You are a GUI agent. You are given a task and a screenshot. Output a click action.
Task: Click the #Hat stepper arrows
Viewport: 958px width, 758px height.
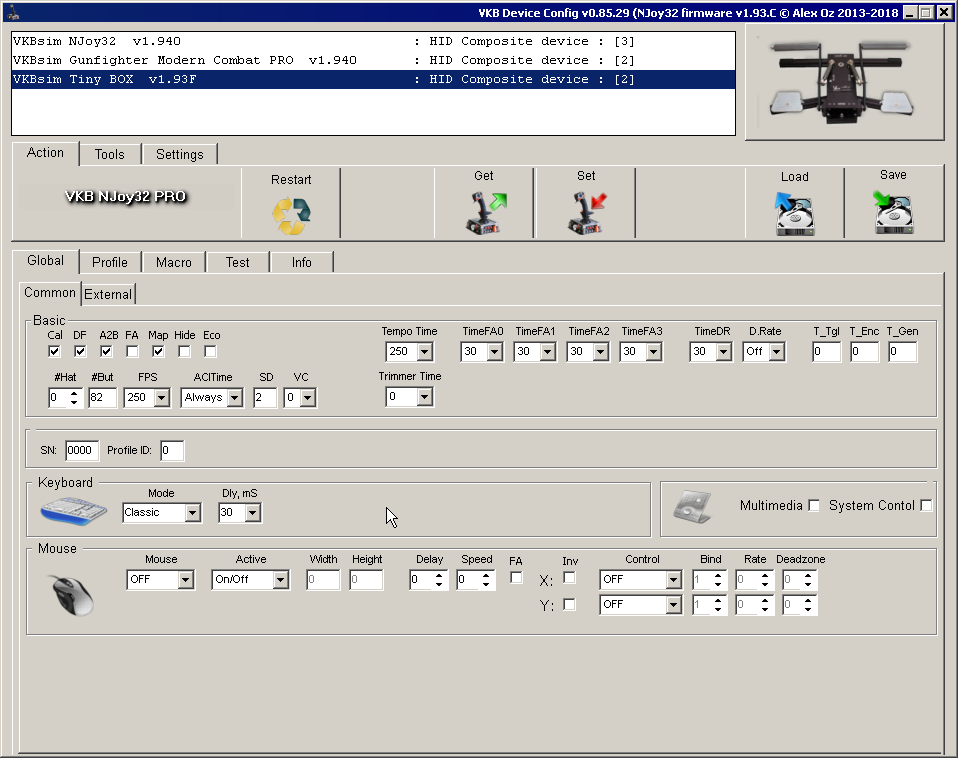click(74, 398)
